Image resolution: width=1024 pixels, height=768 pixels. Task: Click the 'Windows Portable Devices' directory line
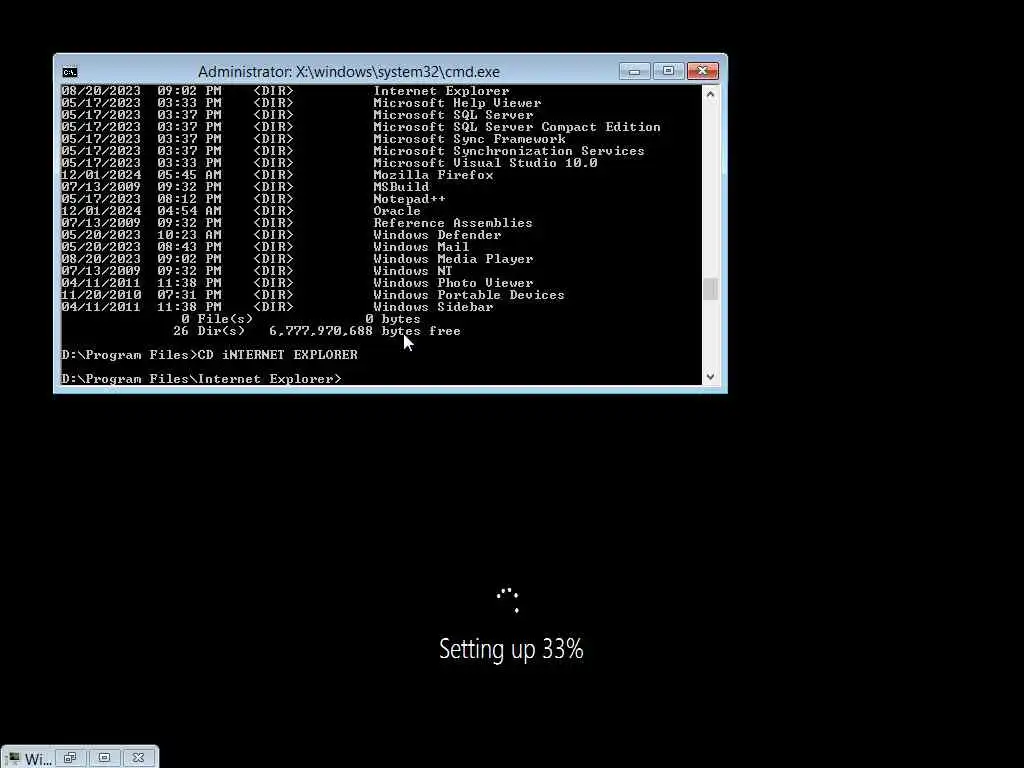pos(313,295)
